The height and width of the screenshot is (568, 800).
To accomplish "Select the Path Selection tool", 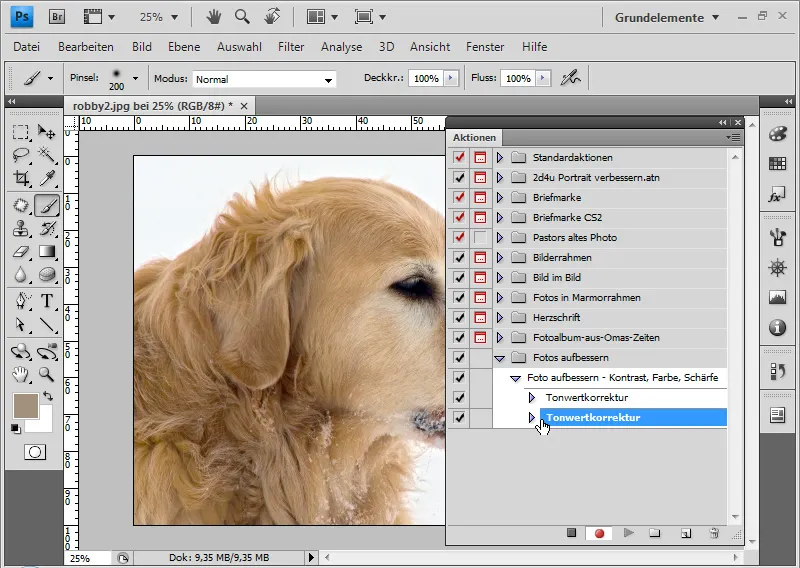I will [20, 325].
